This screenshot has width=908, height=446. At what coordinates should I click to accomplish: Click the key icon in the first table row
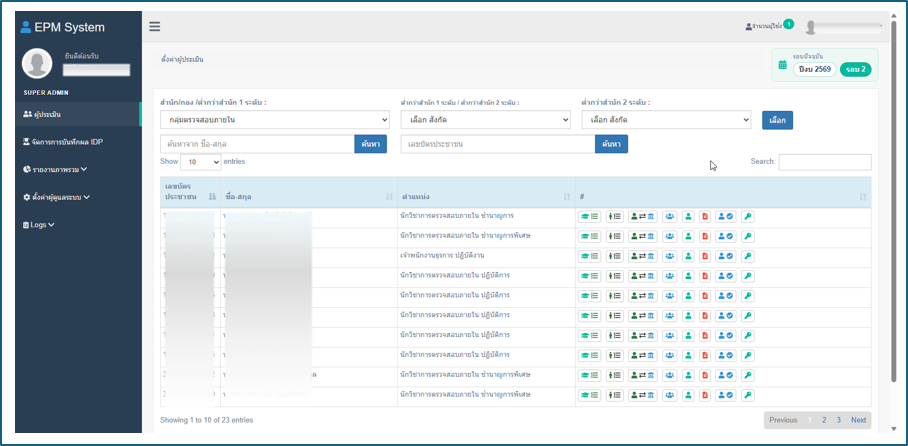[x=748, y=217]
